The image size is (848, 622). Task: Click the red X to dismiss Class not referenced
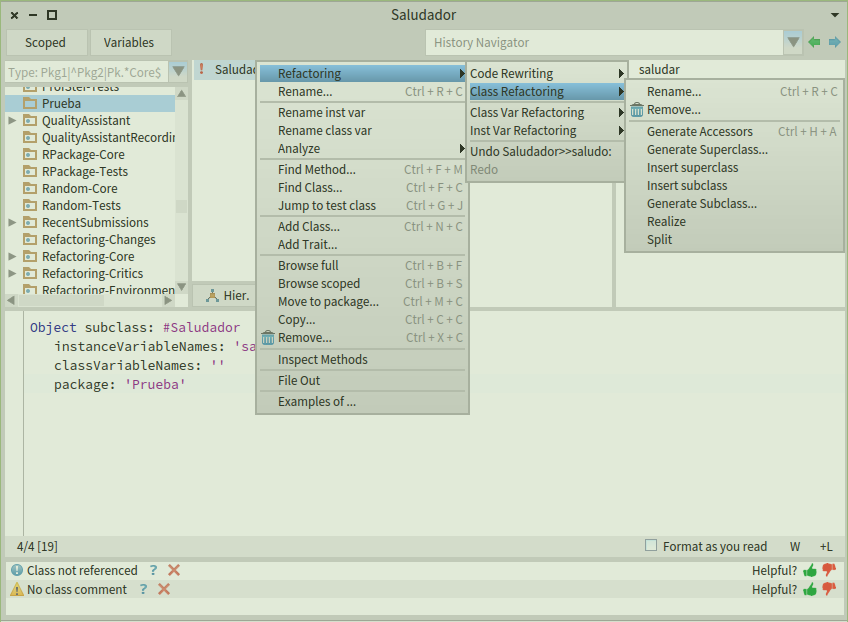pos(173,570)
